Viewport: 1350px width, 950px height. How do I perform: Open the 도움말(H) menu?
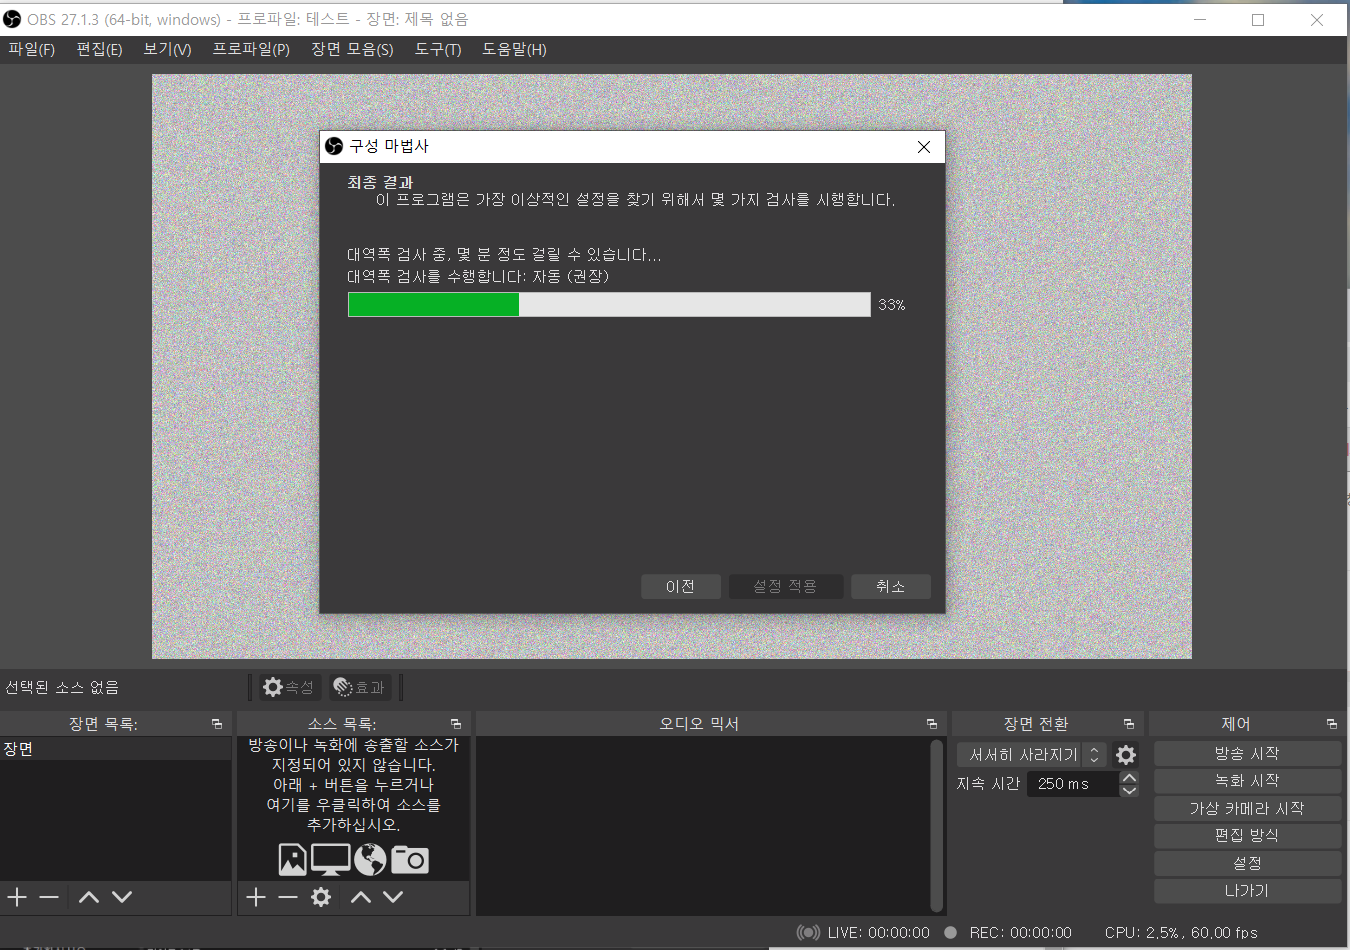point(514,49)
